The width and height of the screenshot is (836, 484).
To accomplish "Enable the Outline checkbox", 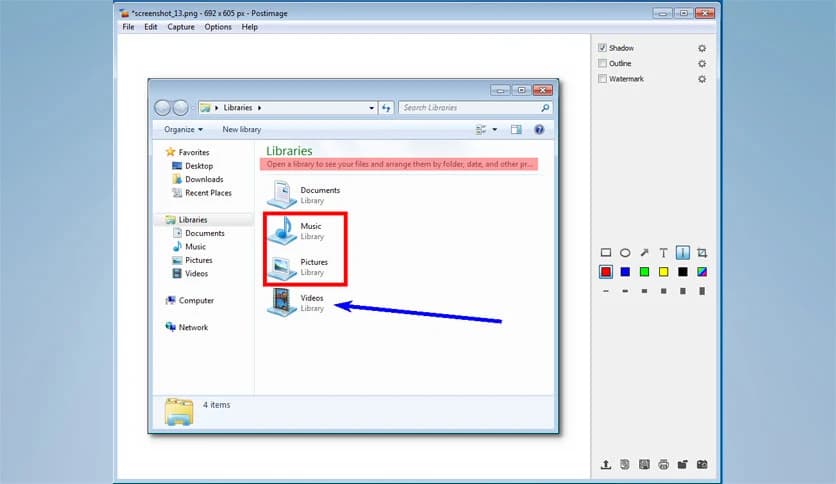I will [602, 63].
